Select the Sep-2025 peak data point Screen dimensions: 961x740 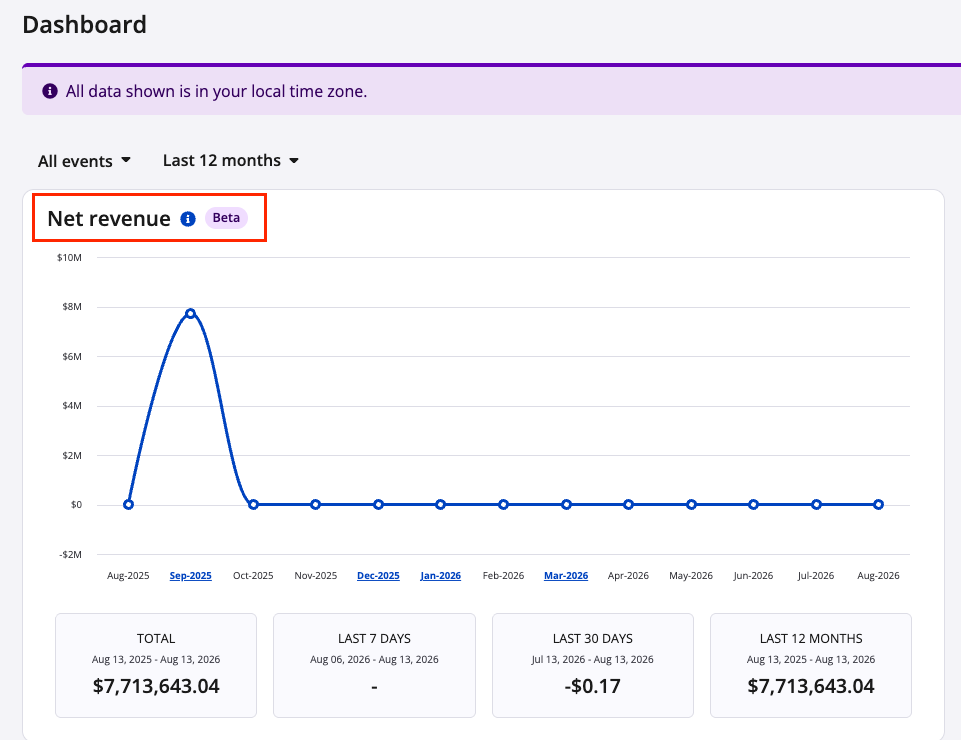click(x=191, y=313)
